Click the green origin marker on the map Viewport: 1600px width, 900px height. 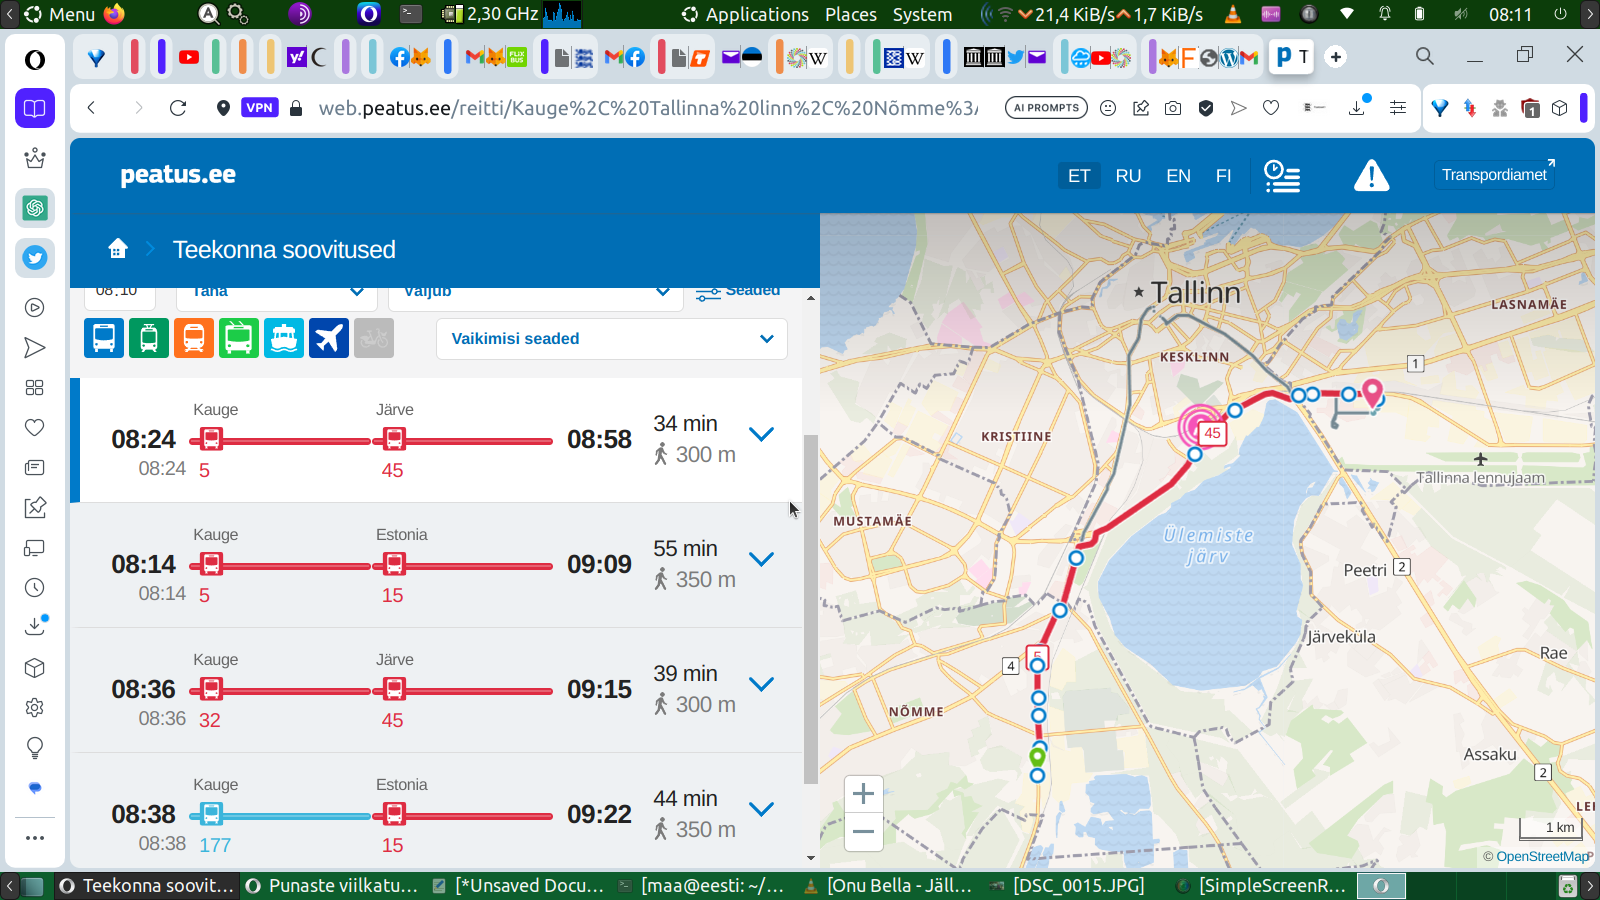coord(1038,756)
